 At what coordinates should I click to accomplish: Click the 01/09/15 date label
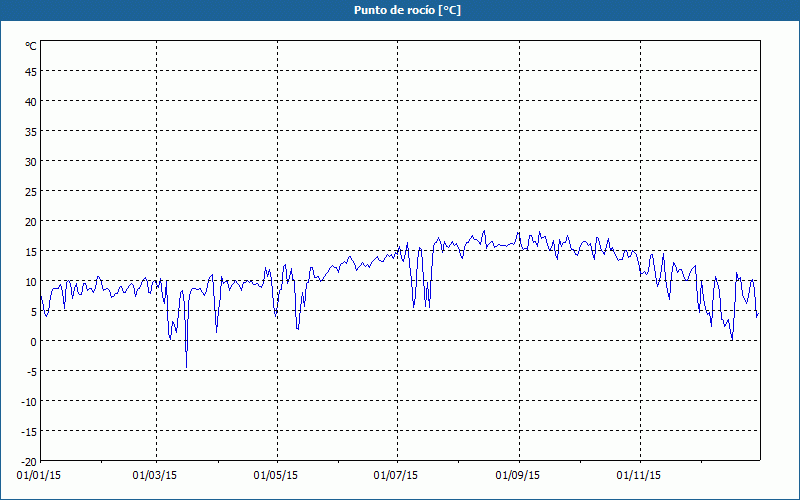(x=518, y=476)
